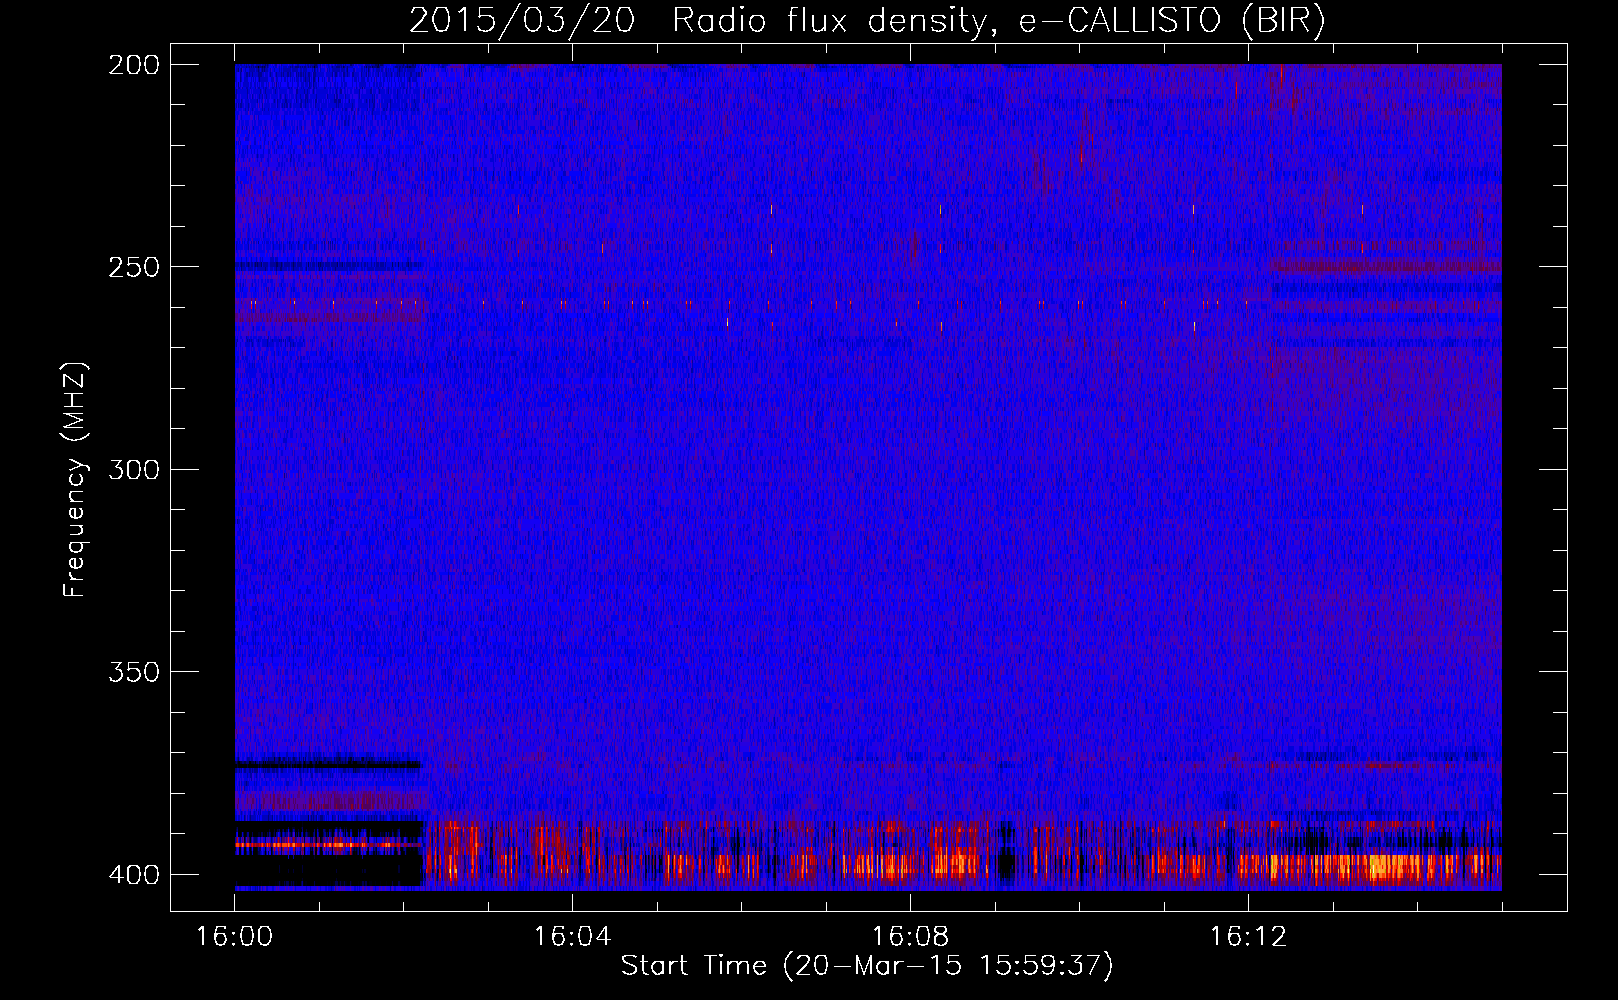Screen dimensions: 1618x1000
Task: Click the '200' frequency tick label
Action: pos(134,65)
